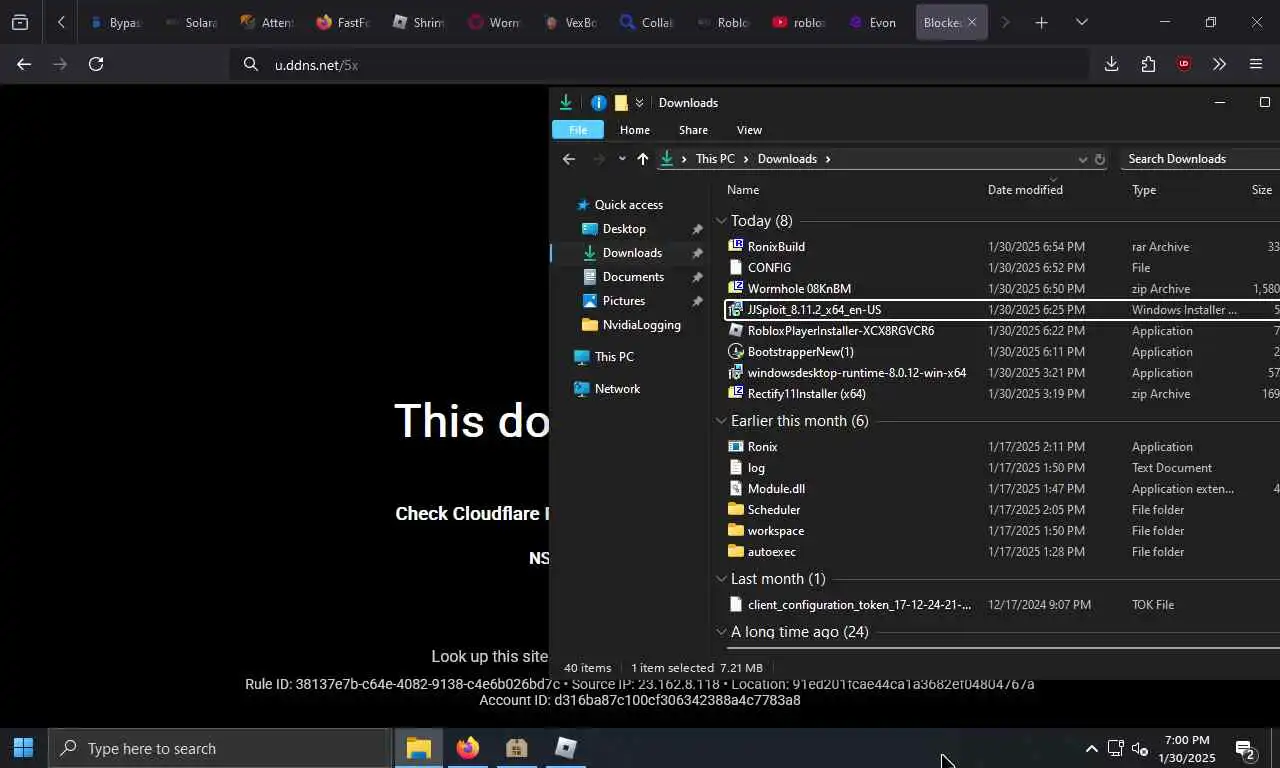Image resolution: width=1280 pixels, height=768 pixels.
Task: Open the View ribbon tab
Action: coord(749,130)
